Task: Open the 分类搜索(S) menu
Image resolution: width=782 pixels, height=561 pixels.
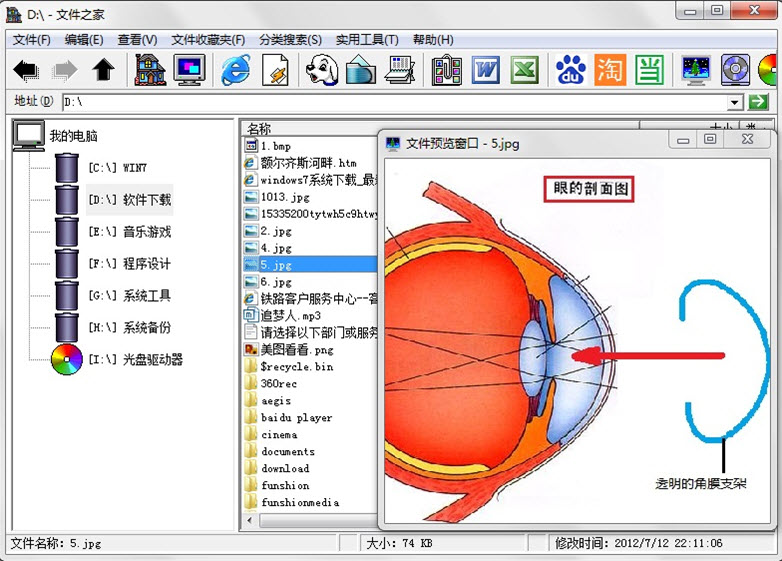Action: pyautogui.click(x=290, y=40)
